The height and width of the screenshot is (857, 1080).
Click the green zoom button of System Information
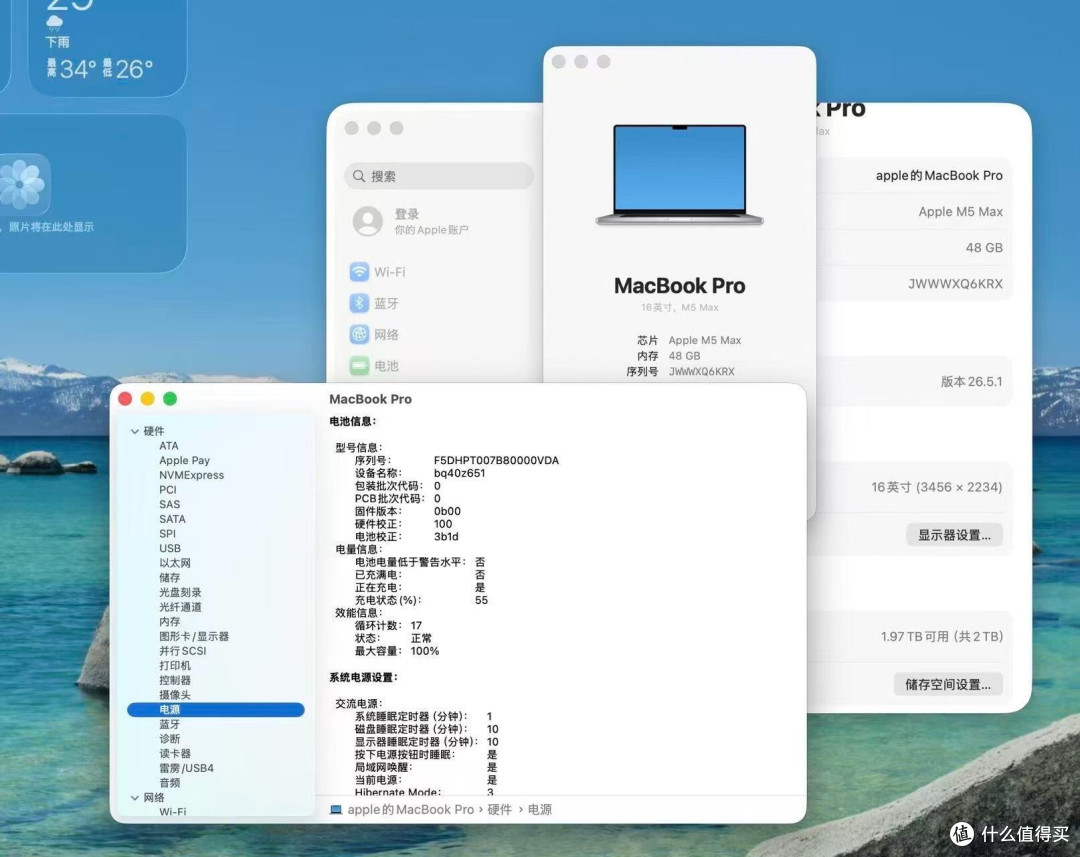point(170,399)
